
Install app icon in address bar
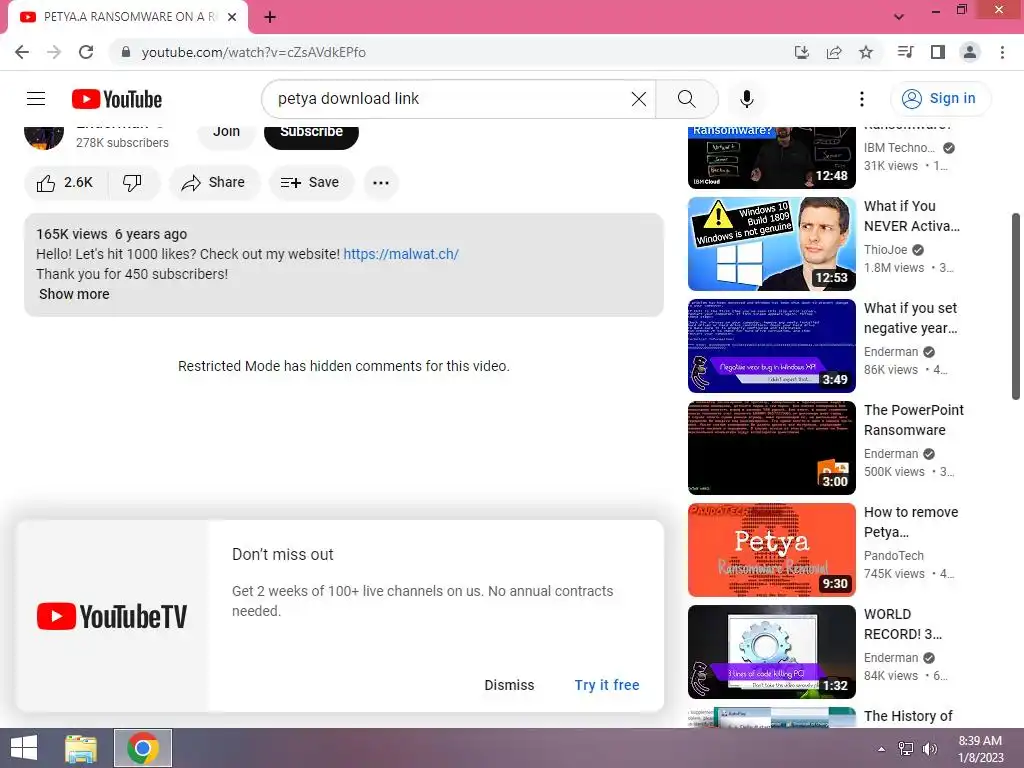[801, 52]
